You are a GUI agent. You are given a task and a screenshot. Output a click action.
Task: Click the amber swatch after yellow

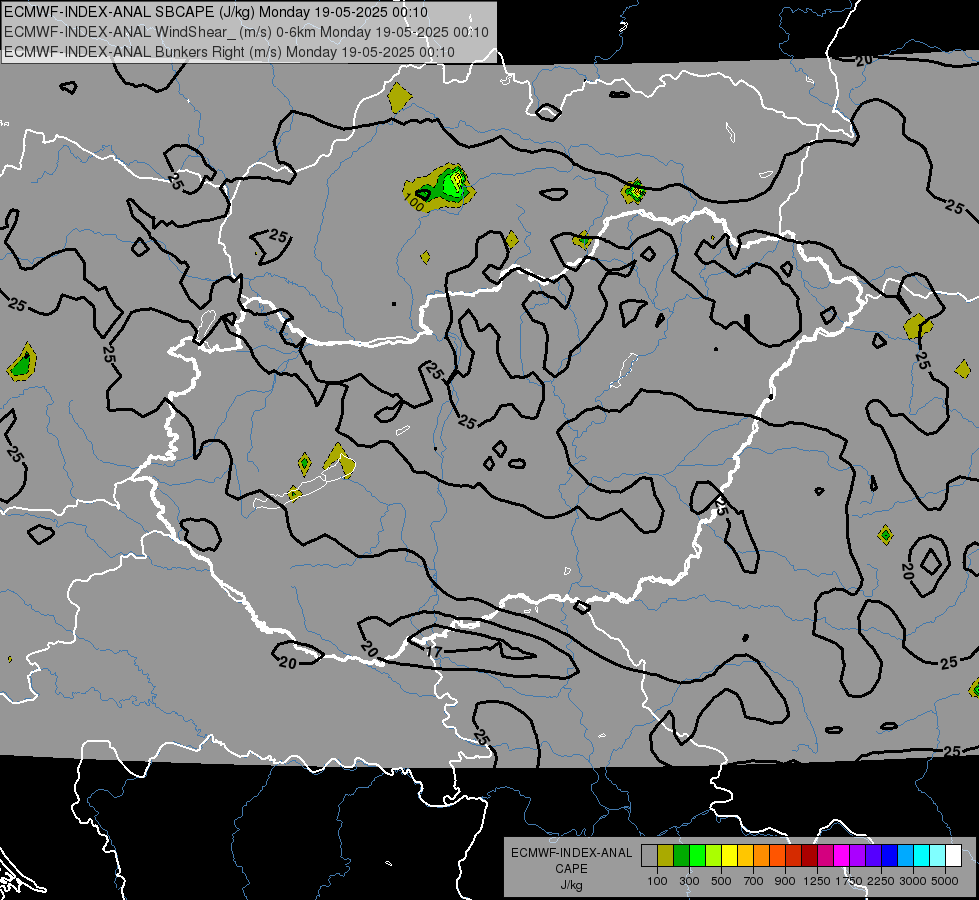pyautogui.click(x=745, y=856)
